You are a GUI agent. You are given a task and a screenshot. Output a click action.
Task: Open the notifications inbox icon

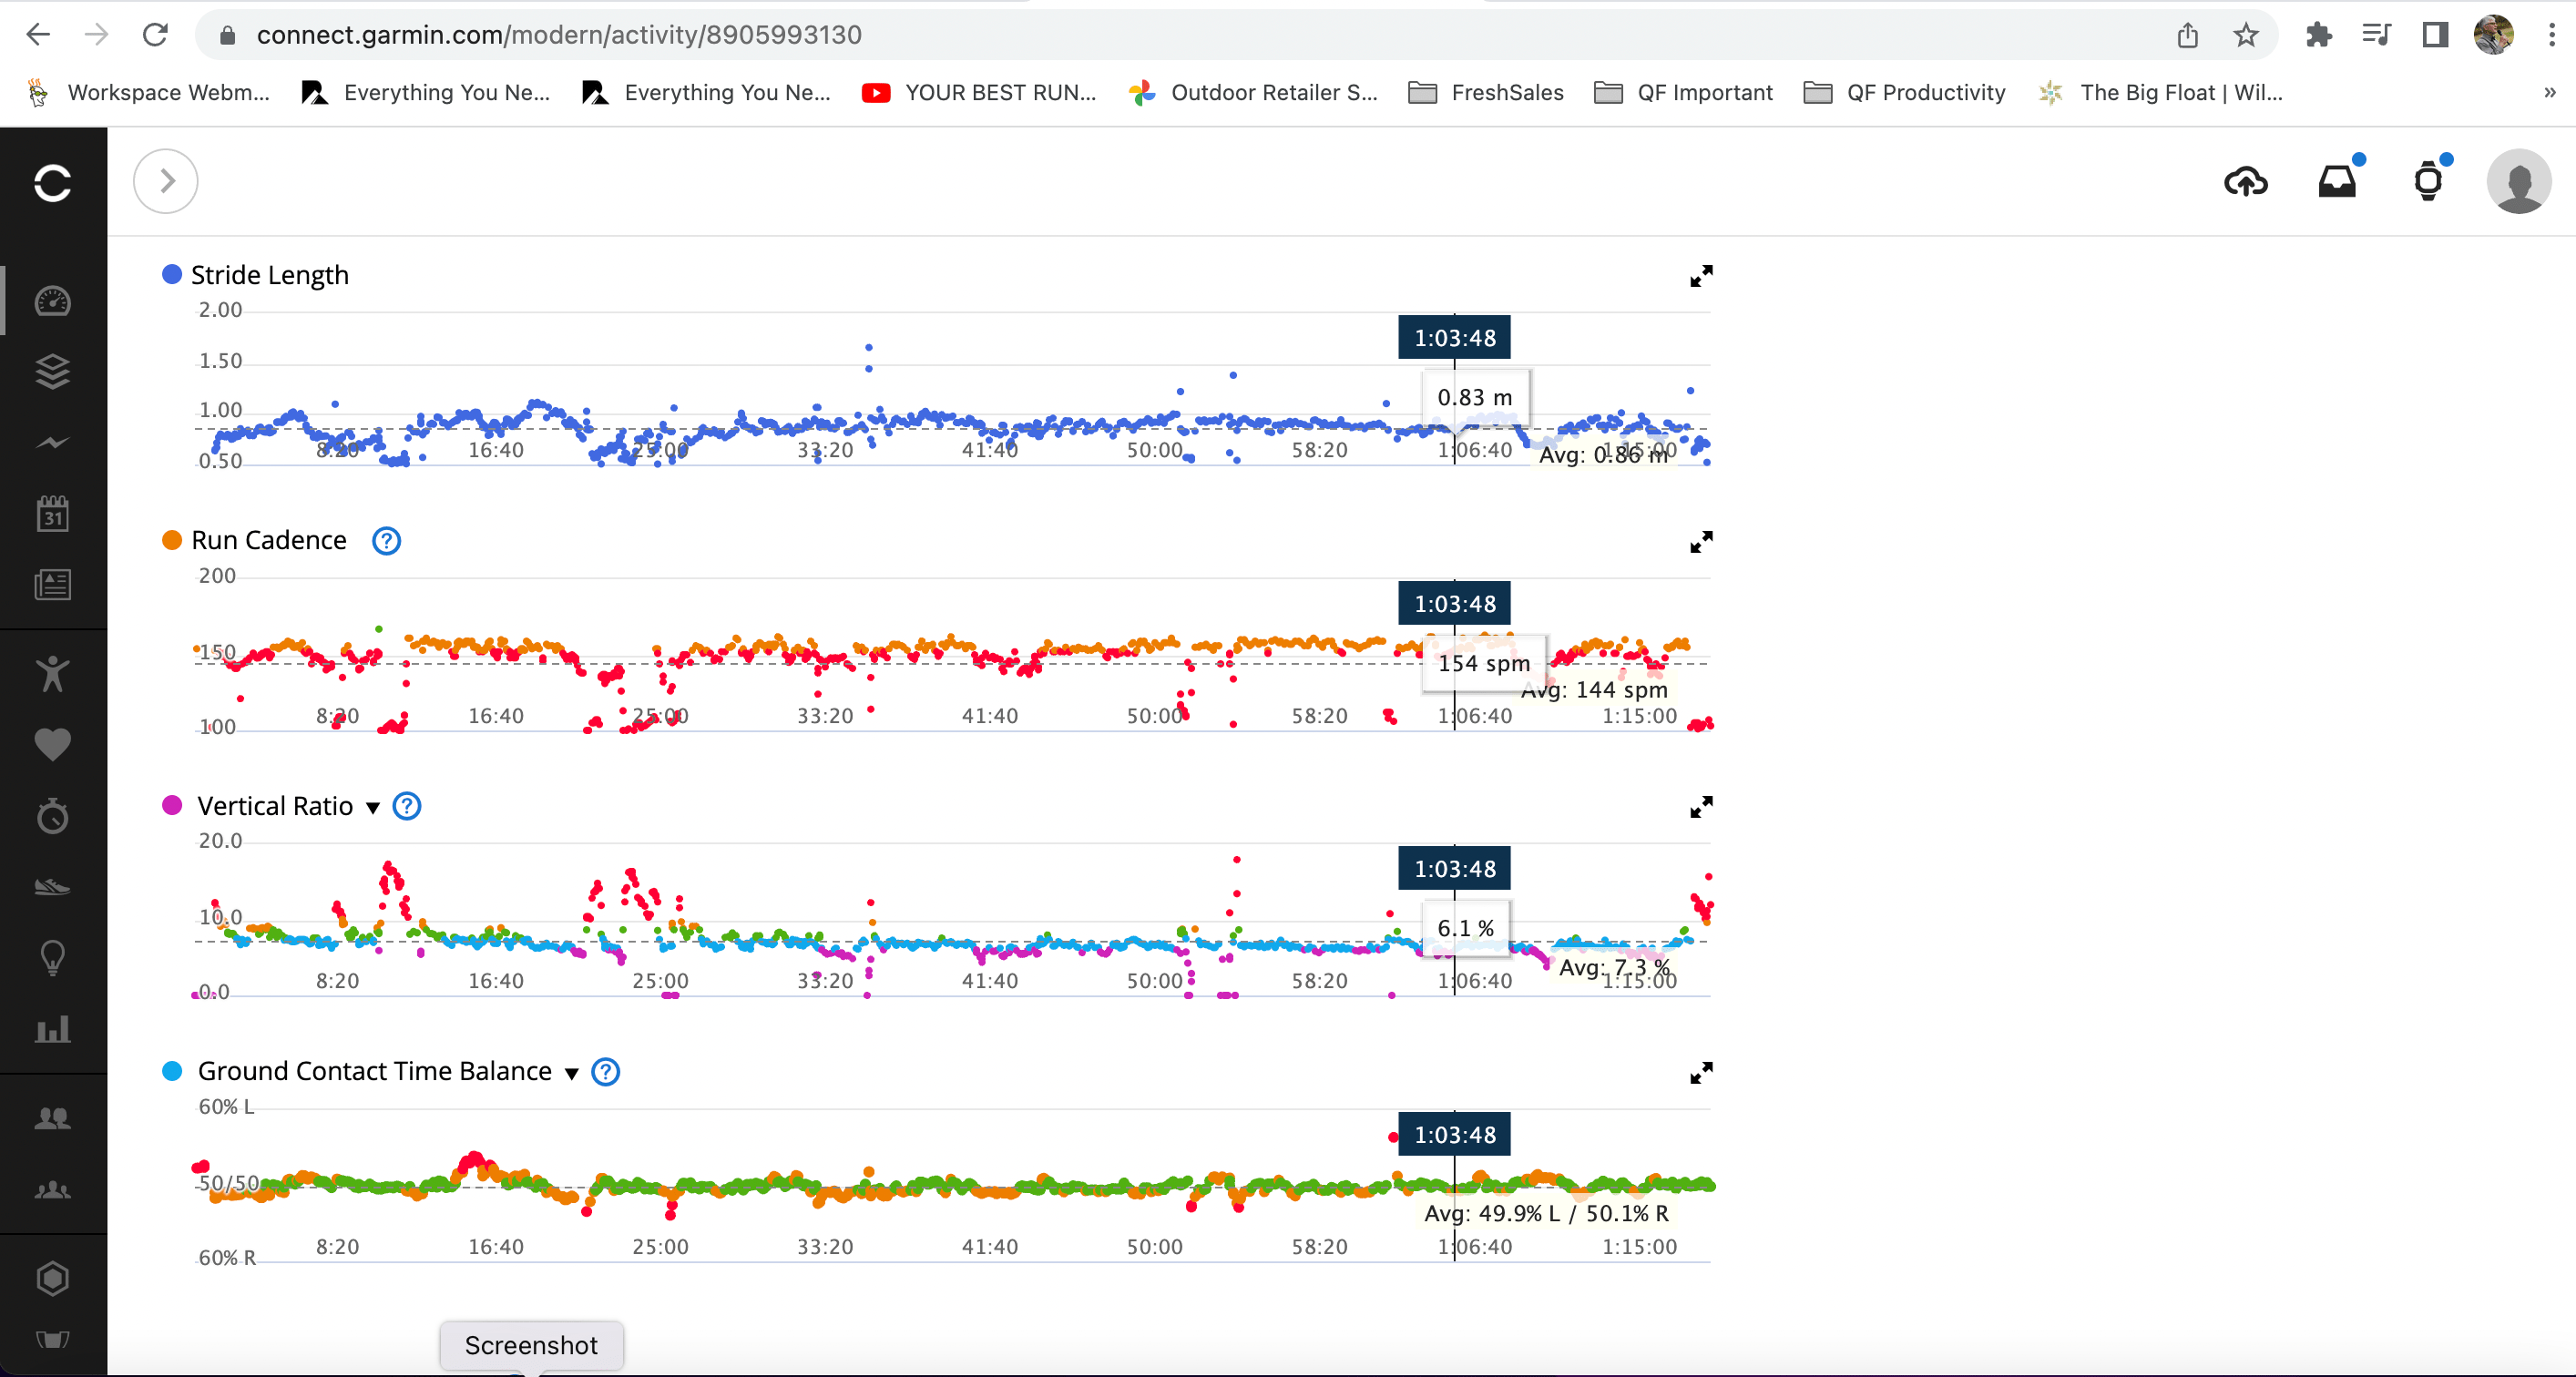click(2337, 182)
